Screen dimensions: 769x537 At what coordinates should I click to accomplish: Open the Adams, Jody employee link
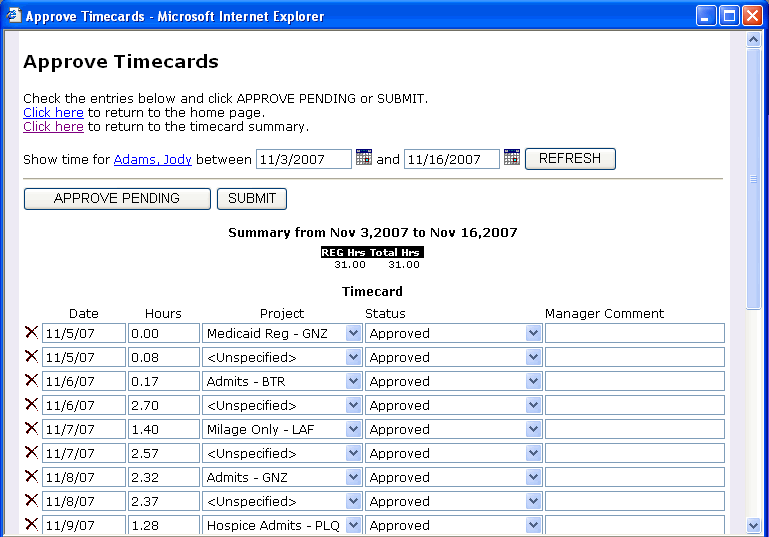(x=152, y=159)
